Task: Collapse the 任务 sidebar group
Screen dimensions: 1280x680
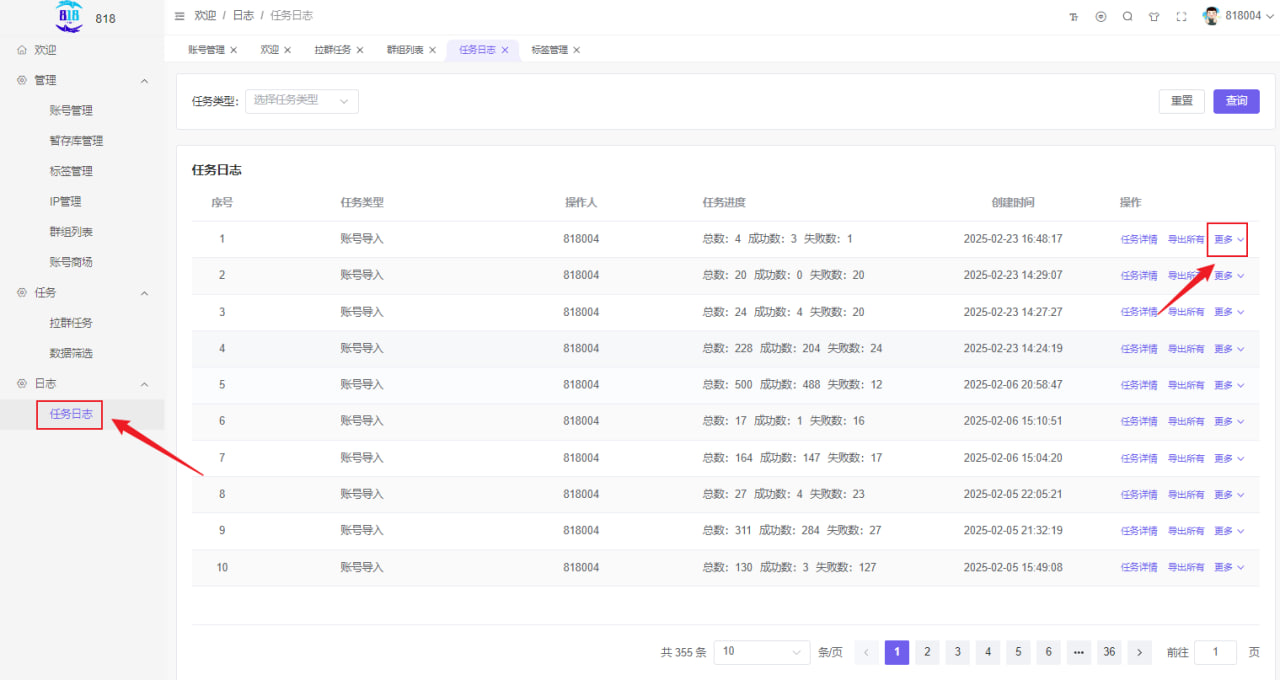Action: click(144, 293)
